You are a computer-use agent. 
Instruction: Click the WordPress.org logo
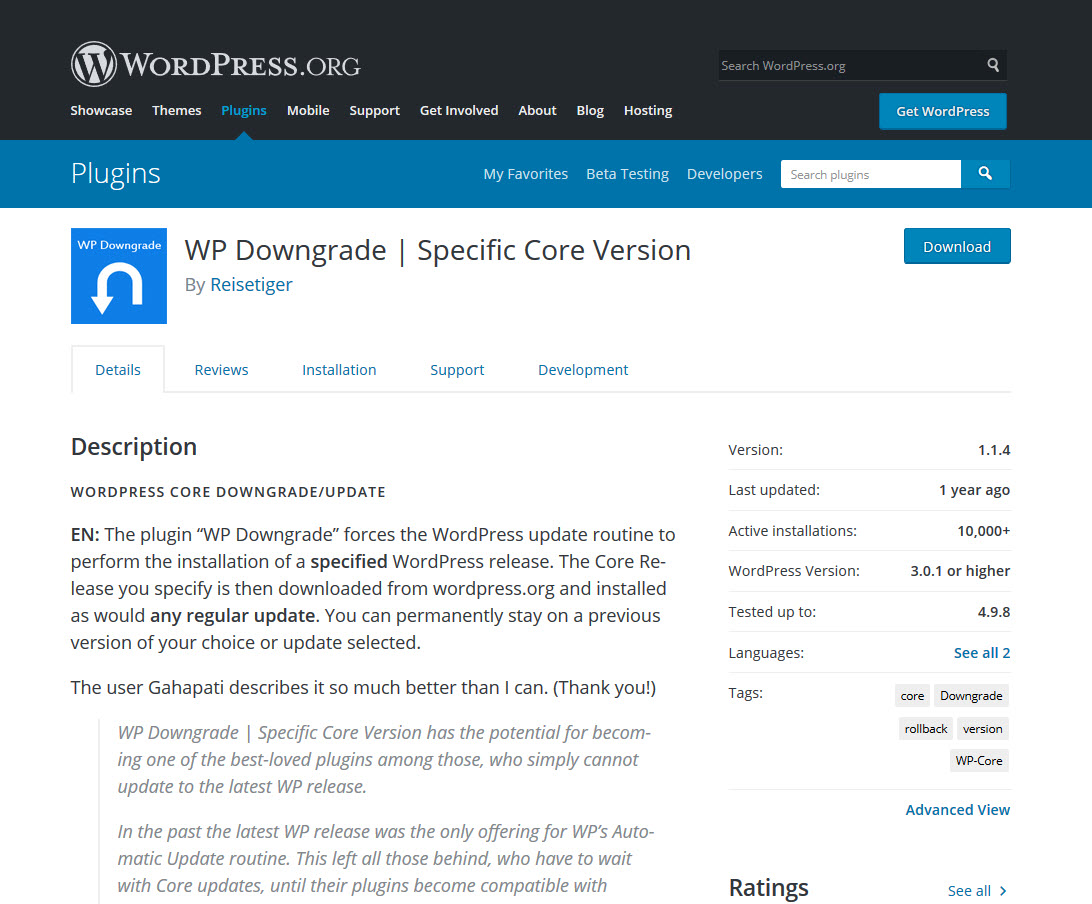coord(216,64)
